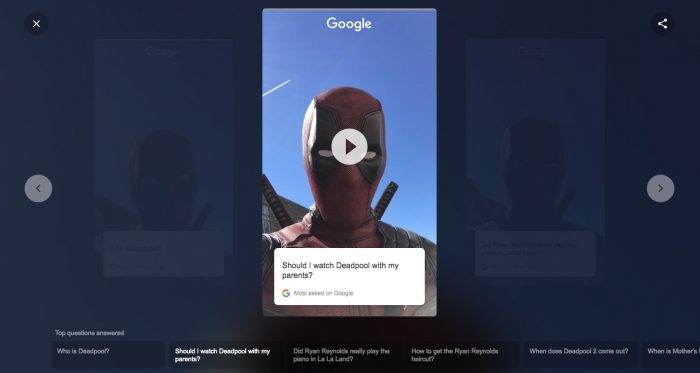The width and height of the screenshot is (700, 373).
Task: Go to previous card with left arrow
Action: pyautogui.click(x=38, y=188)
